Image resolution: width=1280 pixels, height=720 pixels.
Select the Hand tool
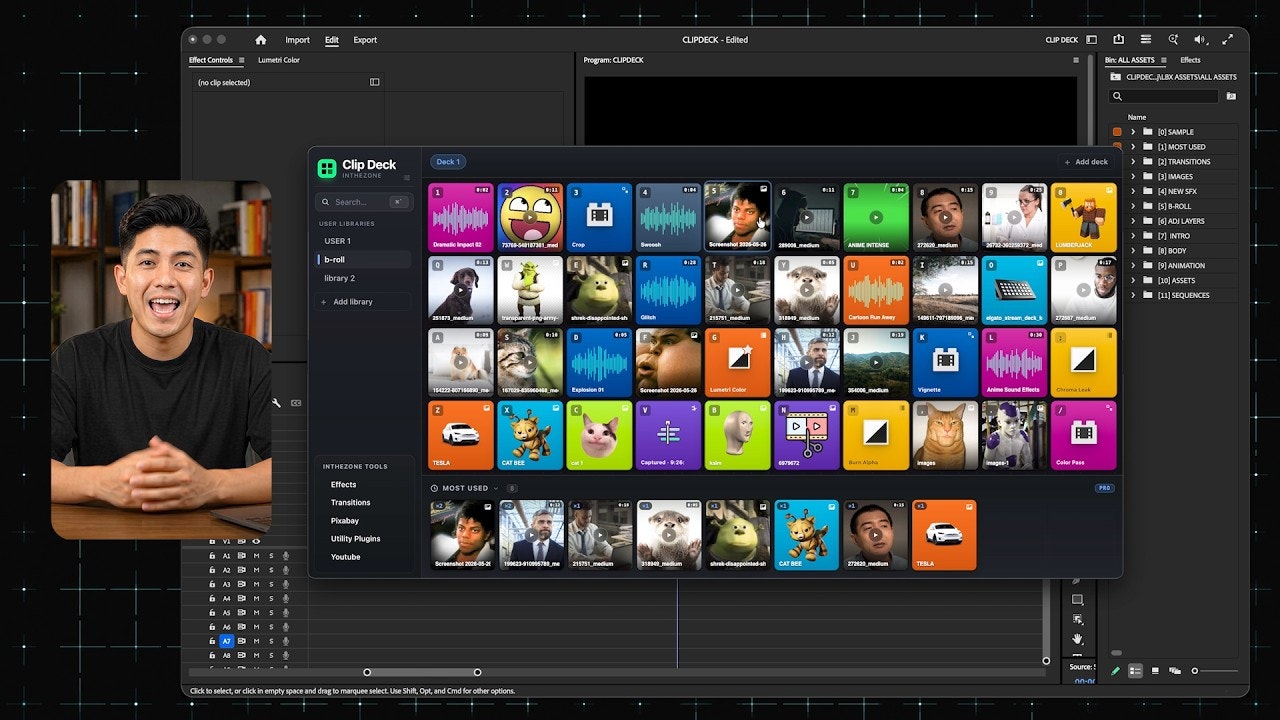click(1077, 638)
